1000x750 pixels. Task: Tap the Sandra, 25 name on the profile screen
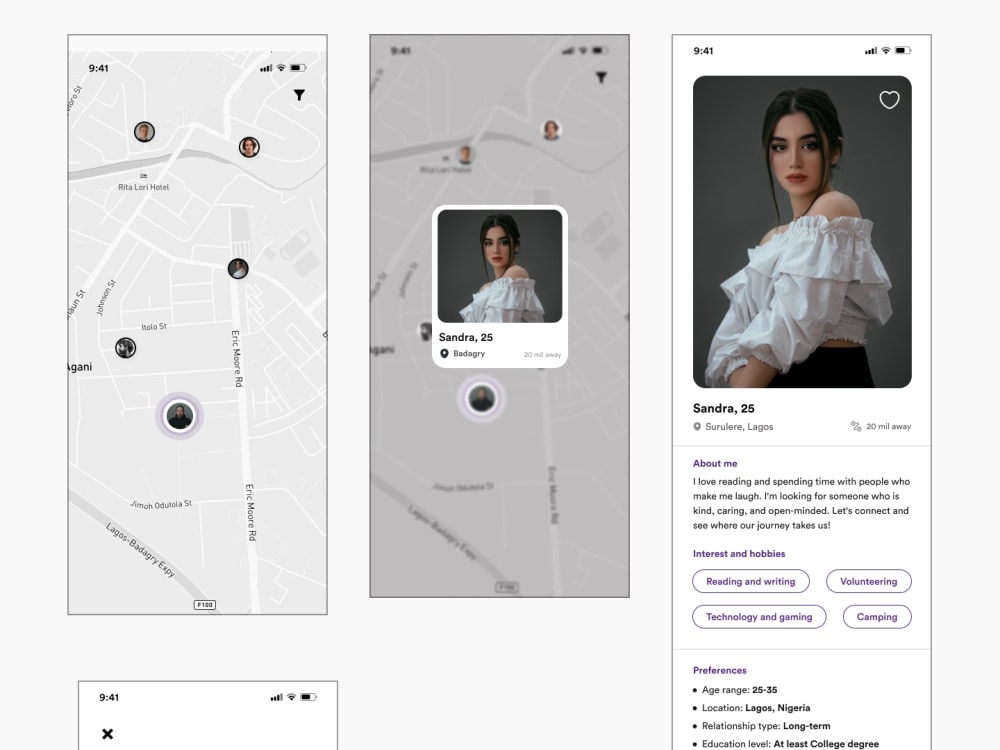coord(724,409)
